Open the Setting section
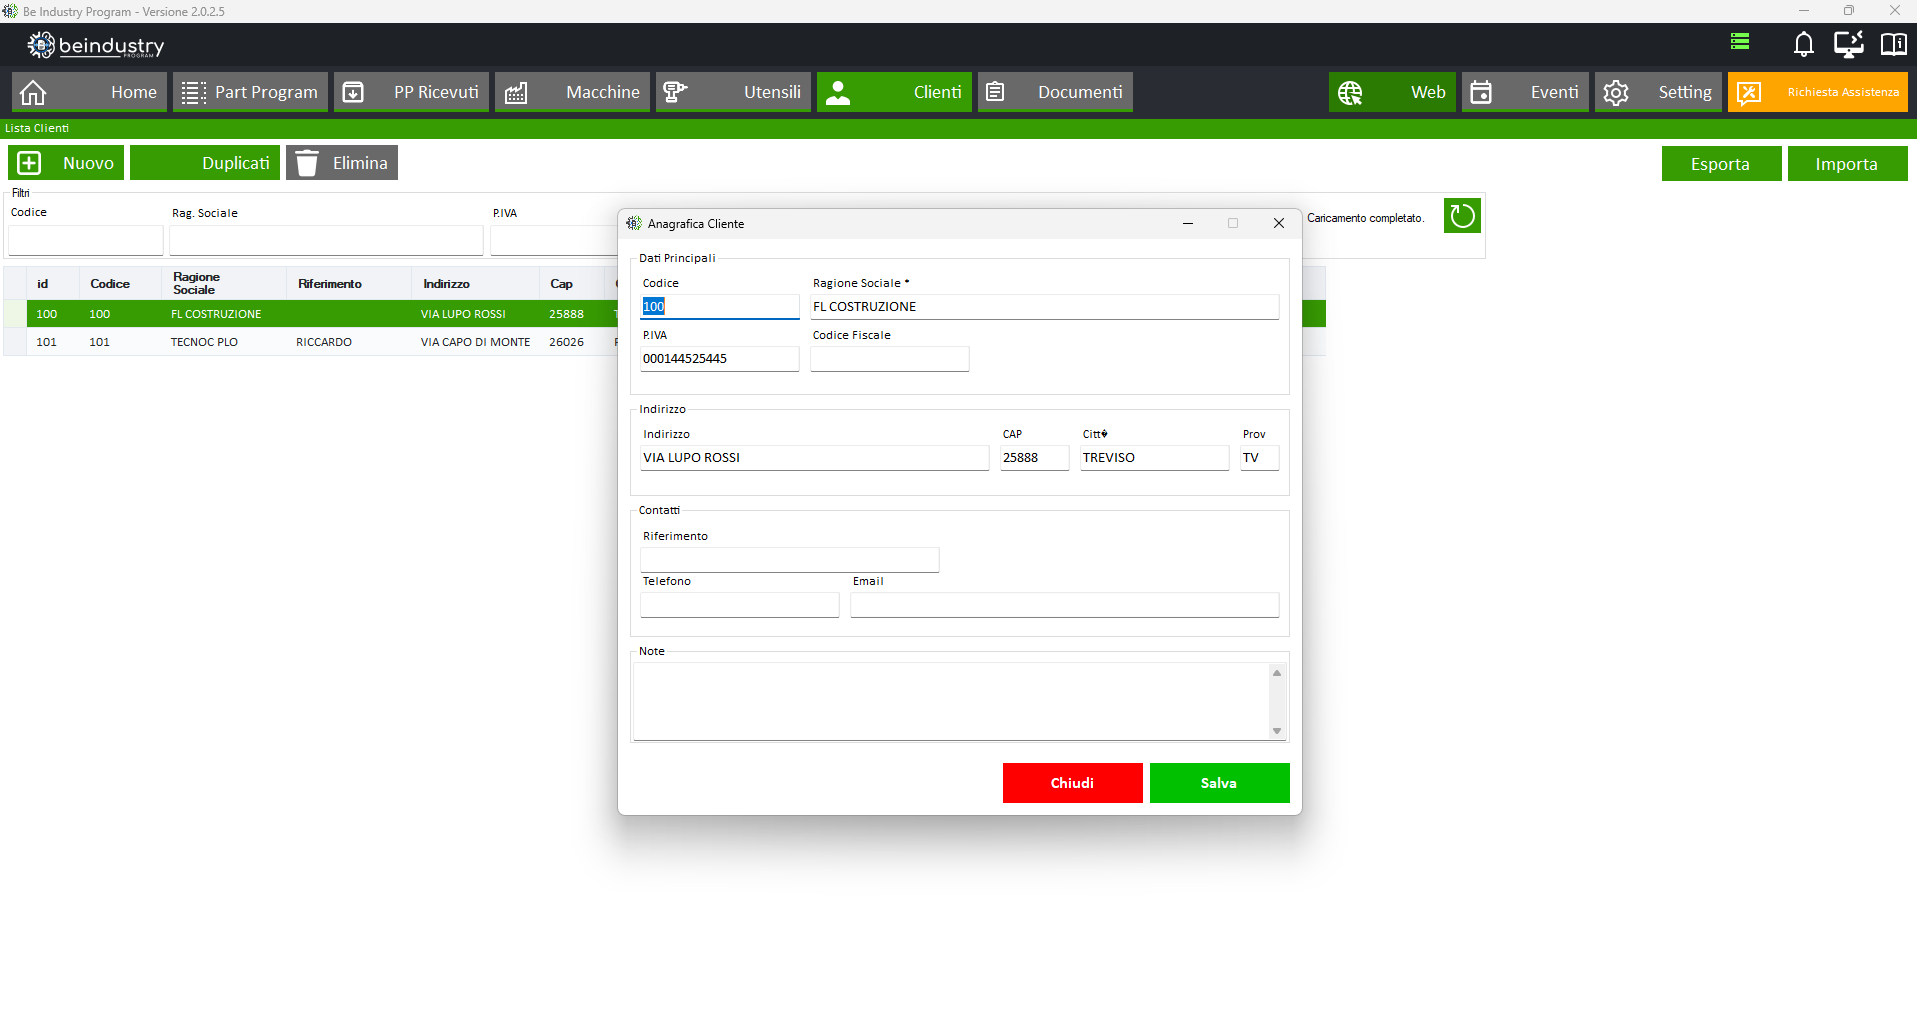Screen dimensions: 1917x1029 pyautogui.click(x=1658, y=92)
